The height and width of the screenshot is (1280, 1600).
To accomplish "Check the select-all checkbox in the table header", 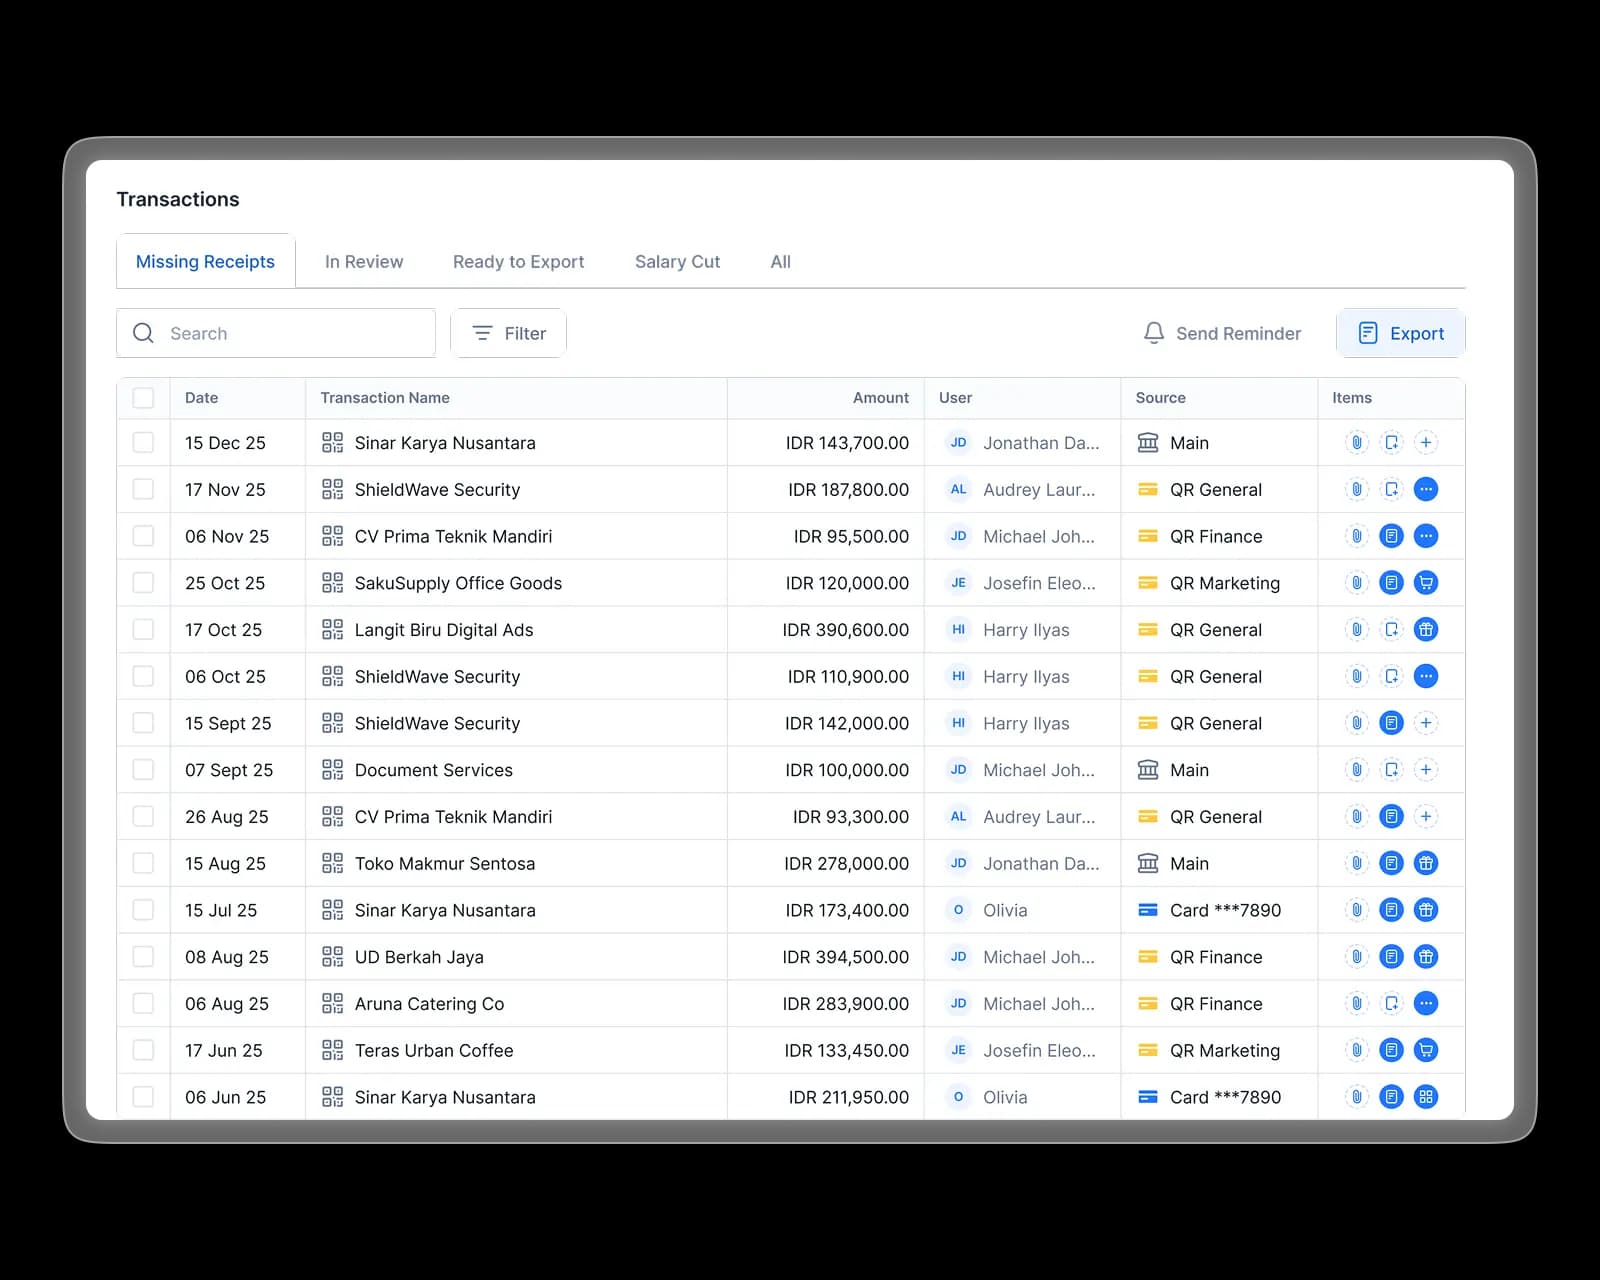I will (143, 397).
